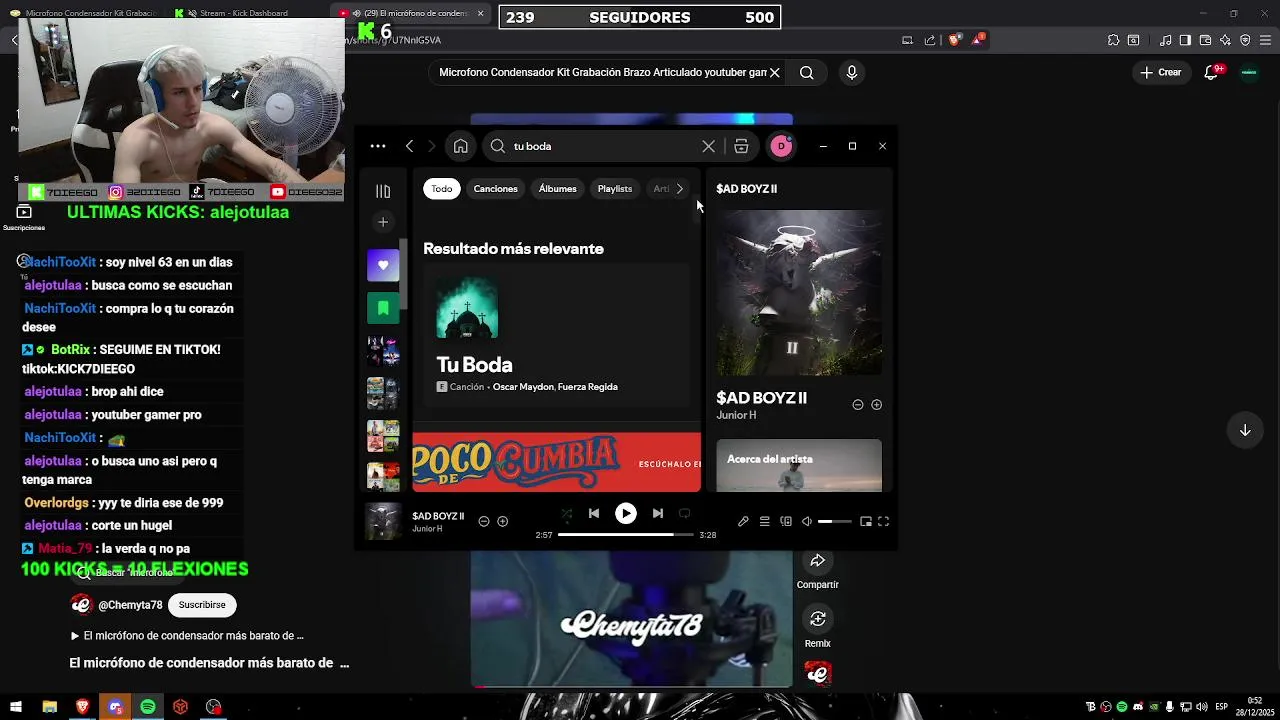The height and width of the screenshot is (720, 1280).
Task: Enter Spotify full screen view
Action: click(x=883, y=521)
